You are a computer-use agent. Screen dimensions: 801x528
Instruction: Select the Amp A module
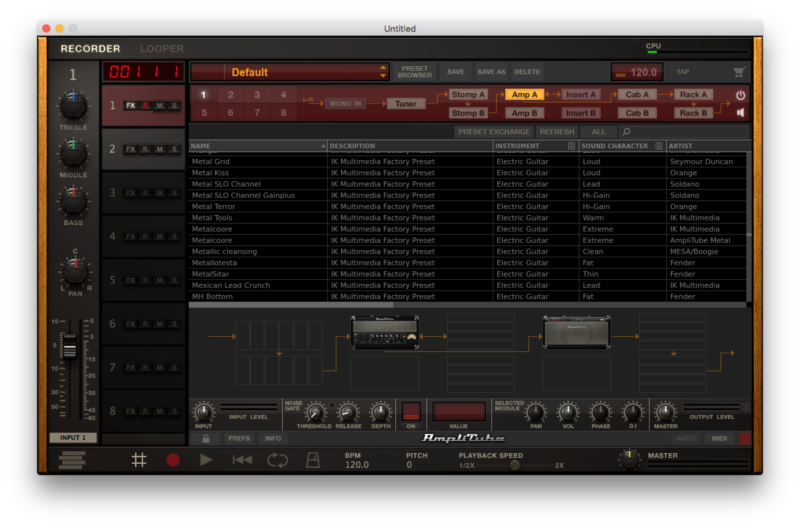tap(525, 94)
